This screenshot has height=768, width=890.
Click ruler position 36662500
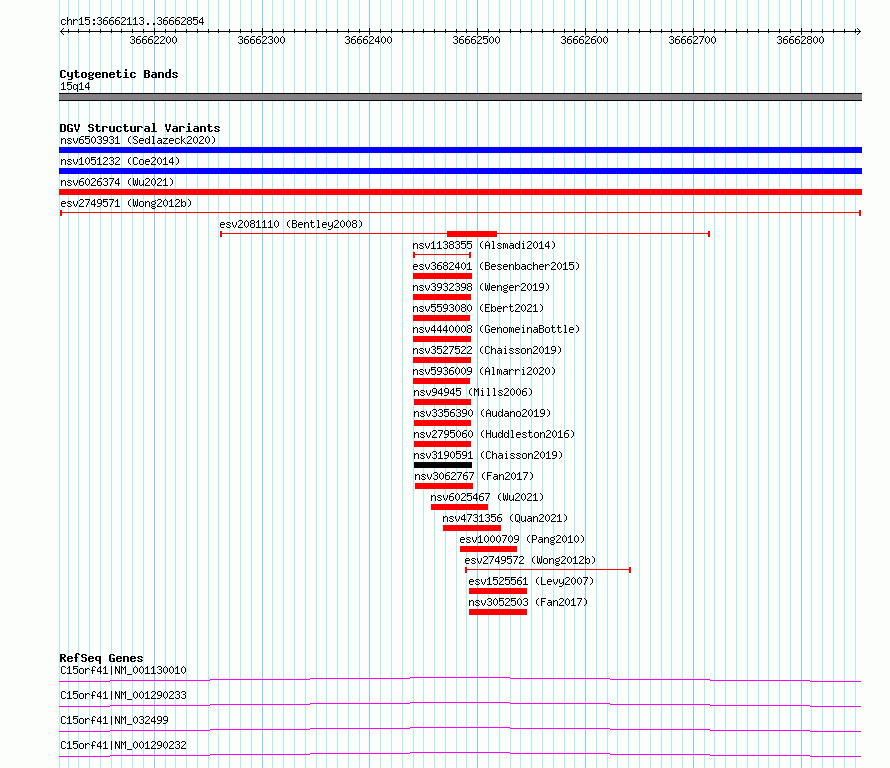click(476, 40)
